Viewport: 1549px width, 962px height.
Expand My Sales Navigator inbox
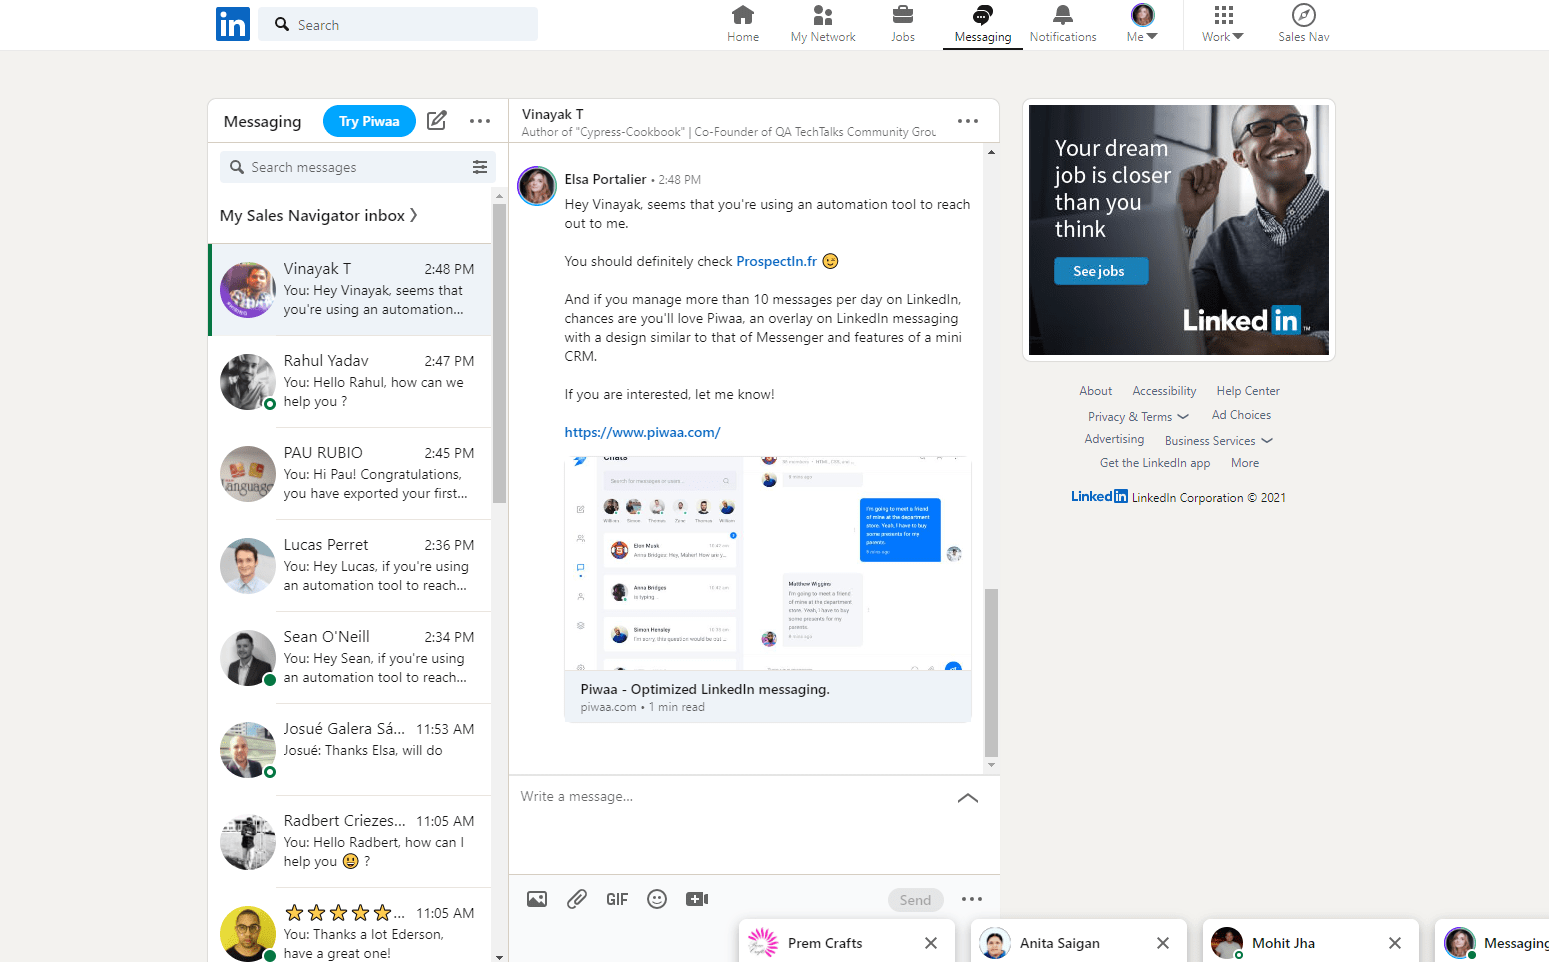319,215
